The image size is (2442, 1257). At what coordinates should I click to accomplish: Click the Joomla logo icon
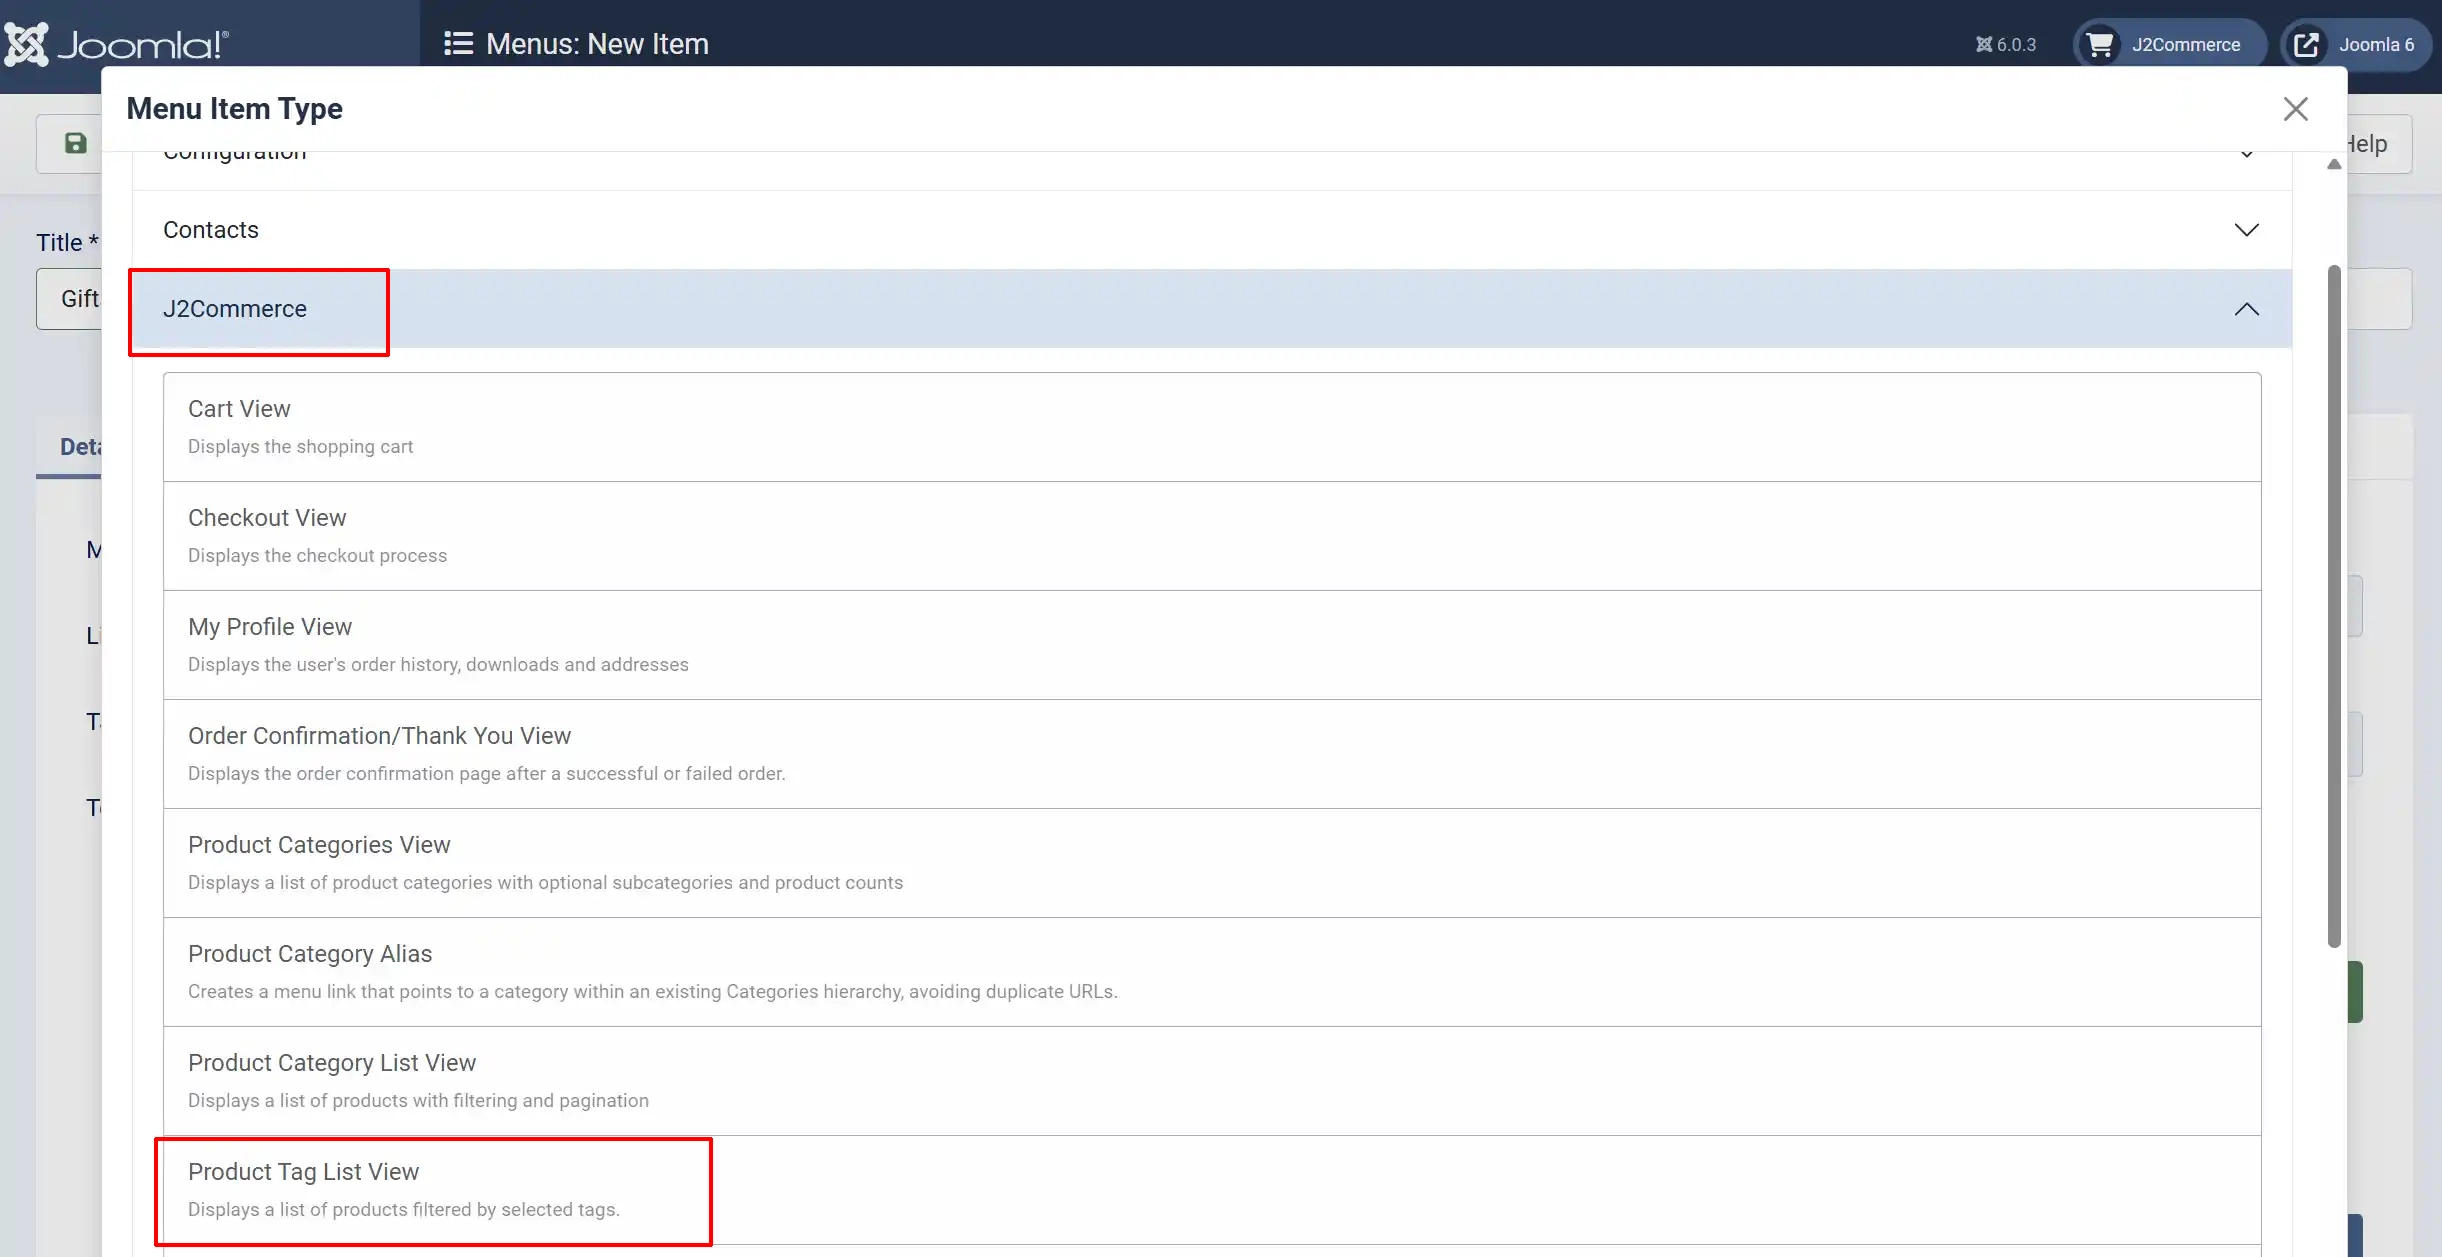click(26, 44)
